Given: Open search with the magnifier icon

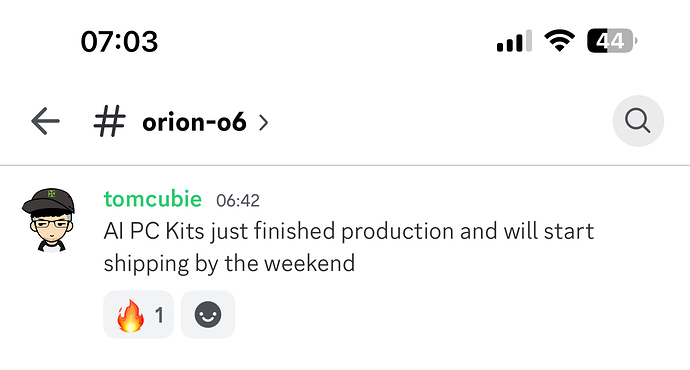Looking at the screenshot, I should coord(638,121).
